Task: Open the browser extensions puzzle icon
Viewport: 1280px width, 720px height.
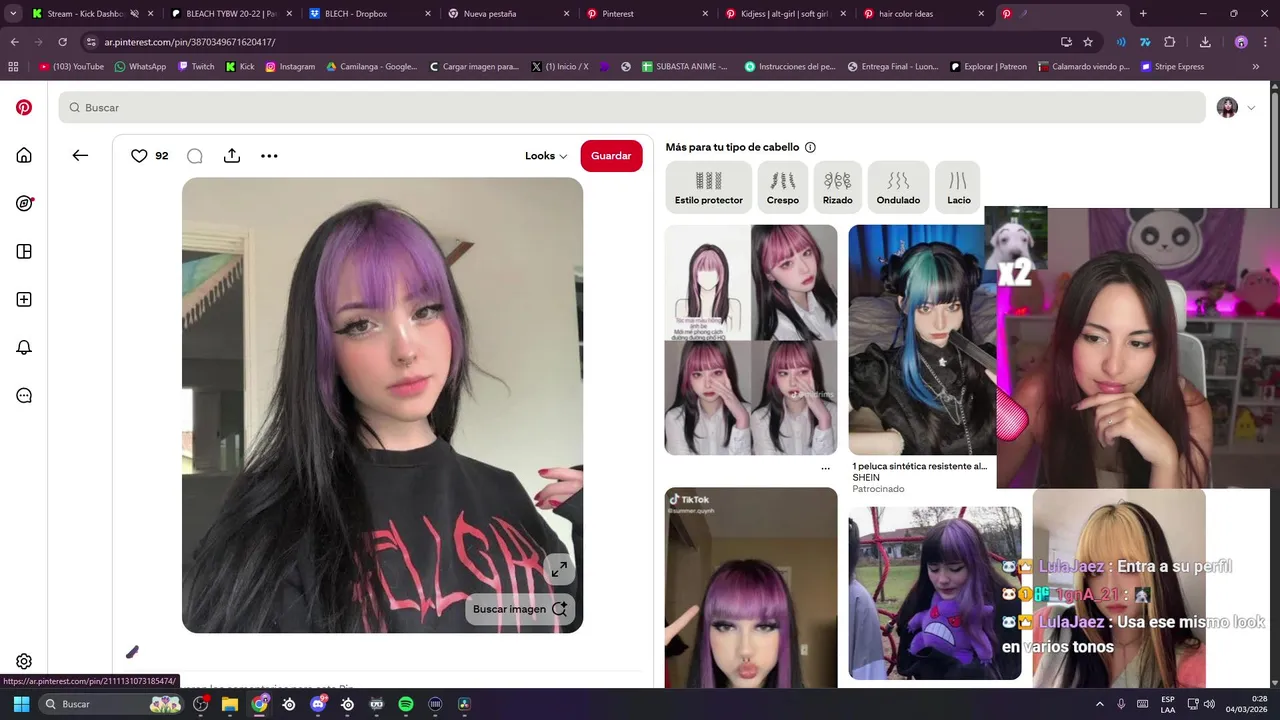Action: coord(1170,42)
